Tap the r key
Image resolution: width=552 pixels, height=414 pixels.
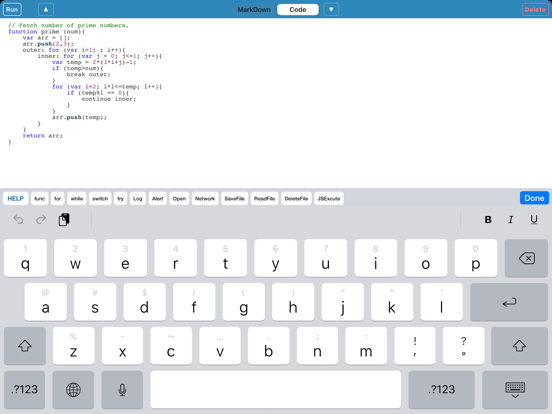tap(175, 258)
